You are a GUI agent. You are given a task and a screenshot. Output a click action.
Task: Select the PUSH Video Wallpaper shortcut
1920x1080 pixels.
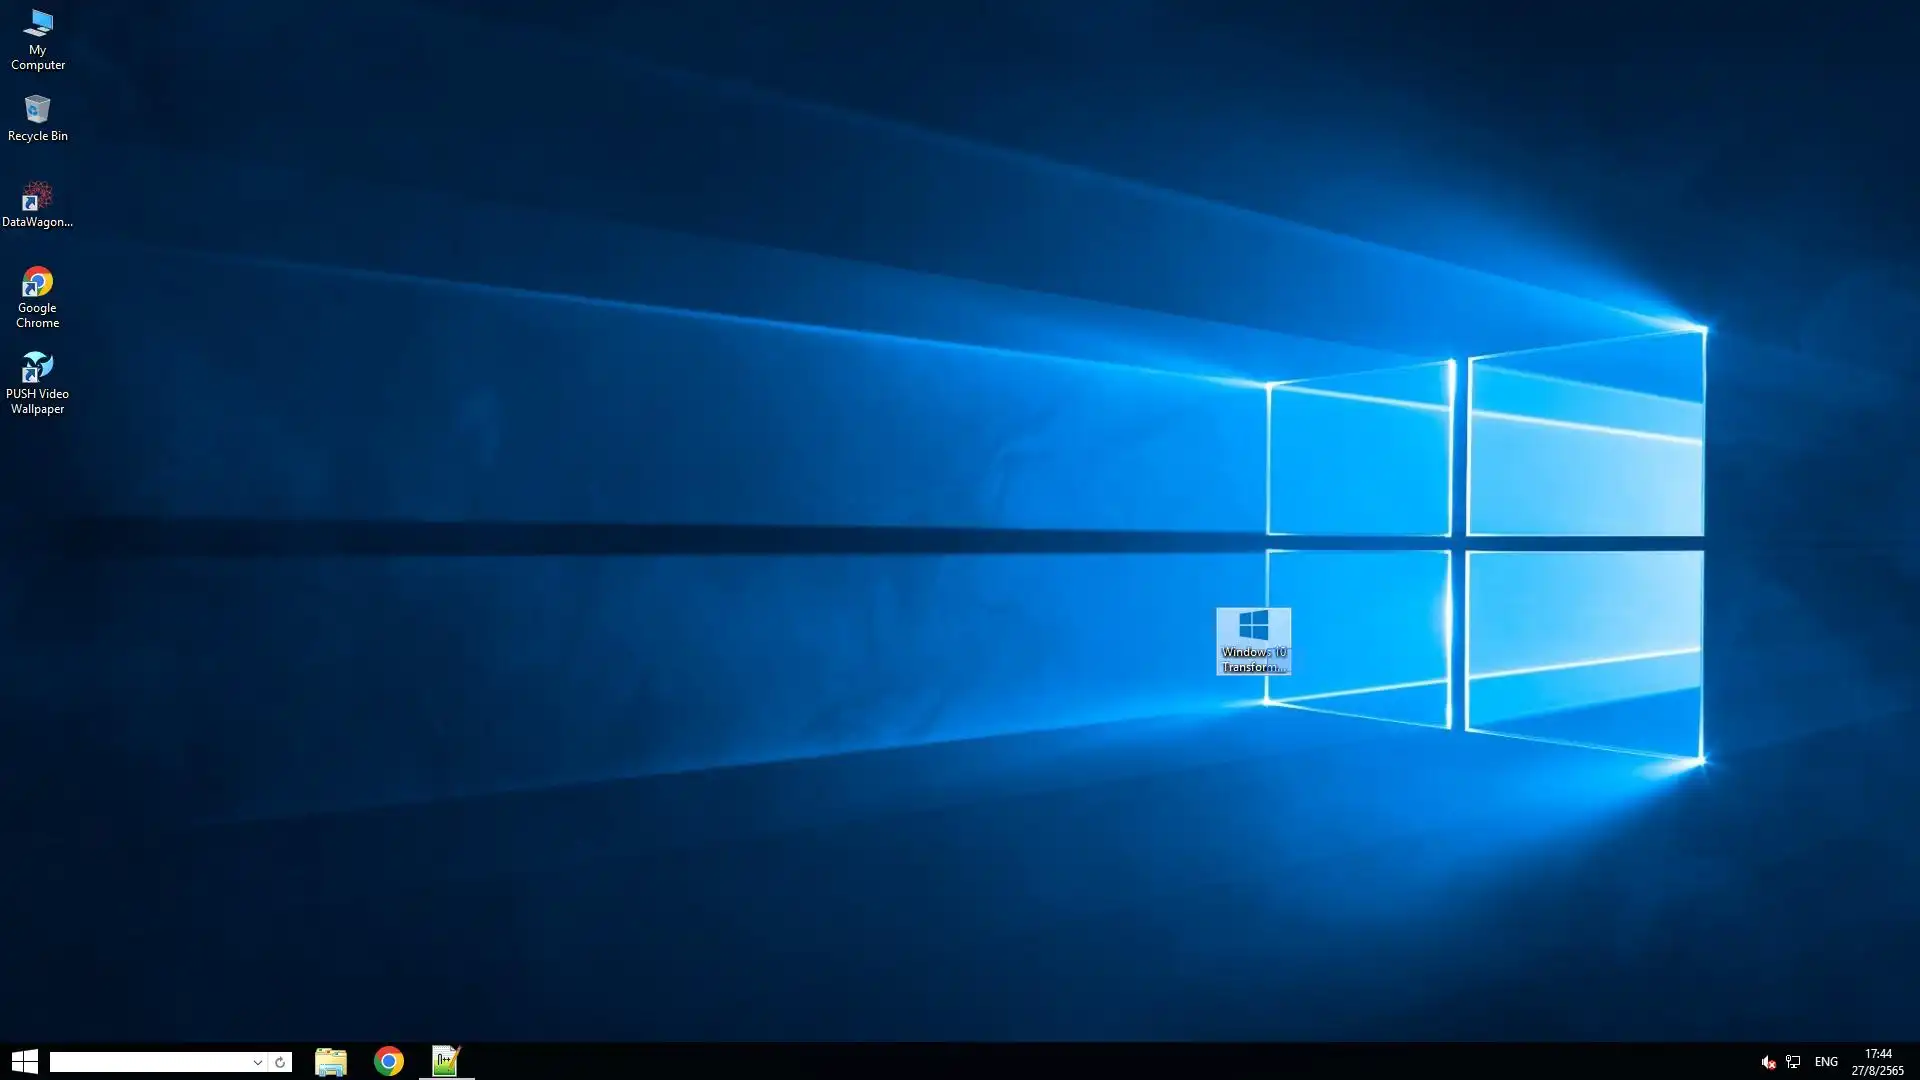[x=38, y=368]
